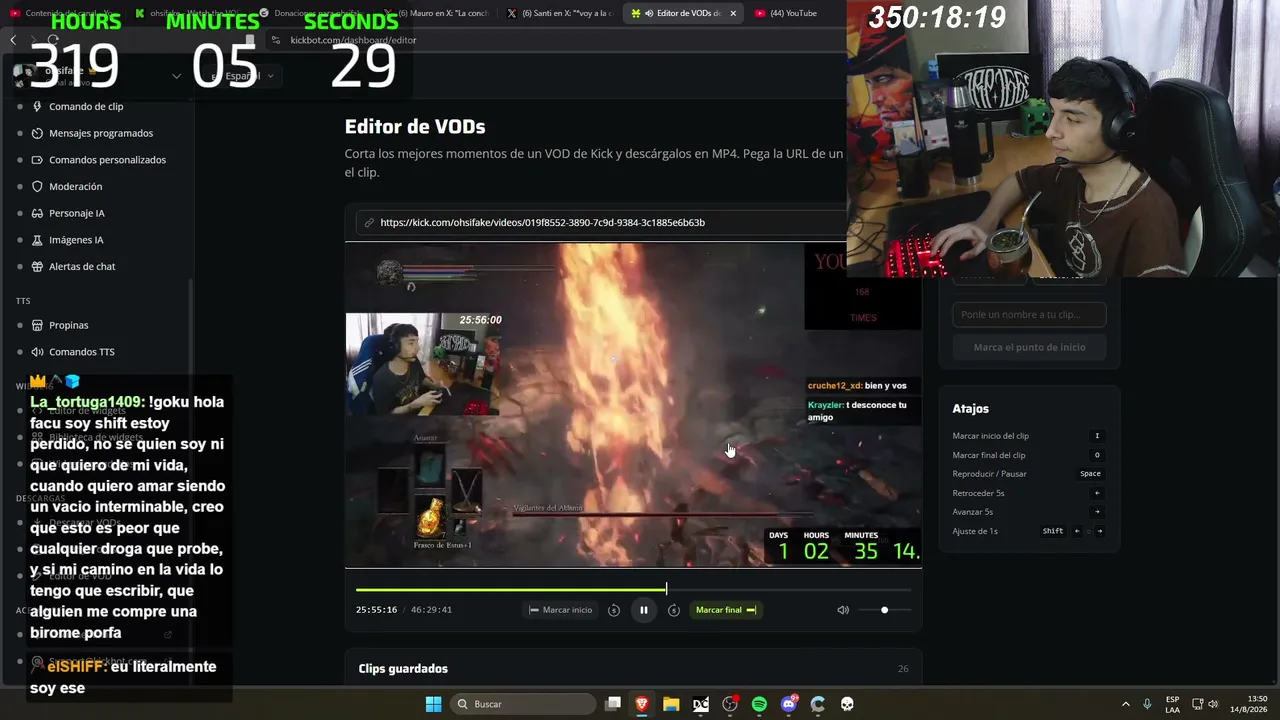Click the link icon beside VOD URL
The image size is (1280, 720).
point(369,222)
